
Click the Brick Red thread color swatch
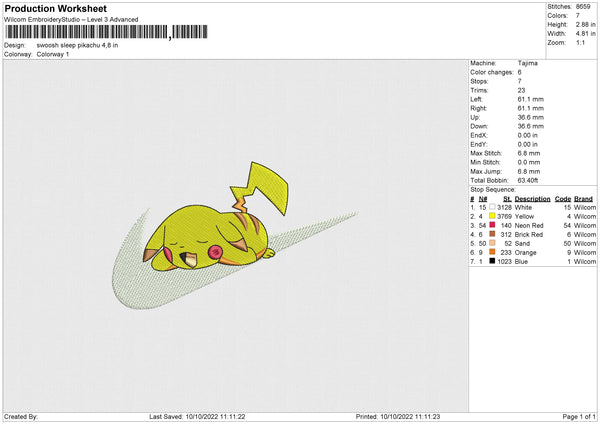[492, 234]
